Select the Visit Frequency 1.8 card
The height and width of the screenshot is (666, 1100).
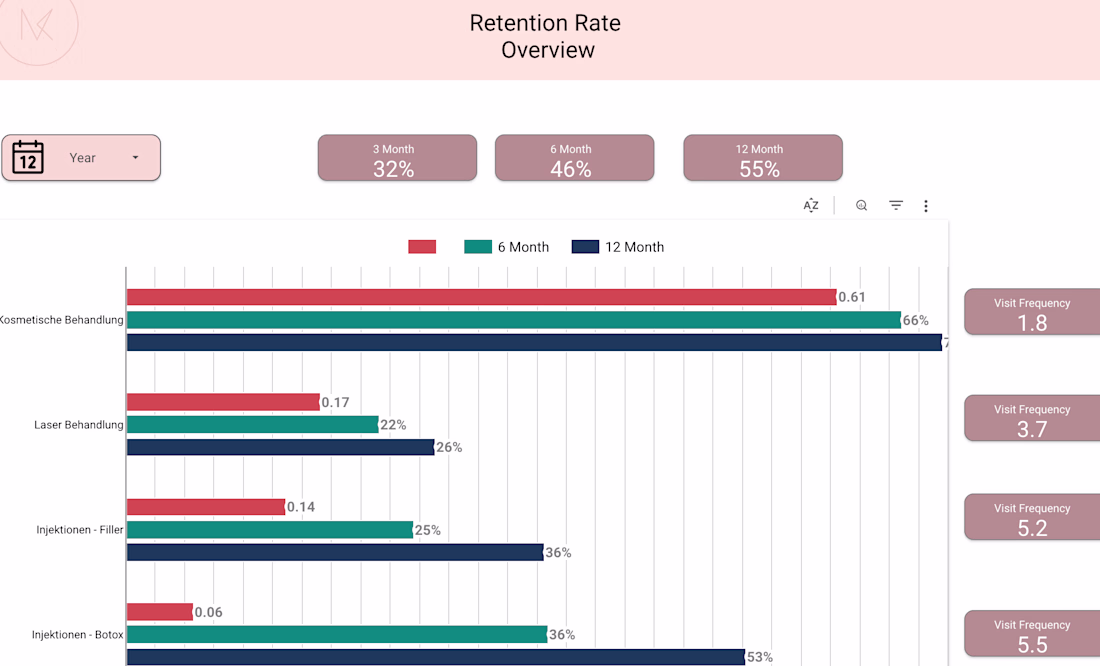[x=1032, y=312]
